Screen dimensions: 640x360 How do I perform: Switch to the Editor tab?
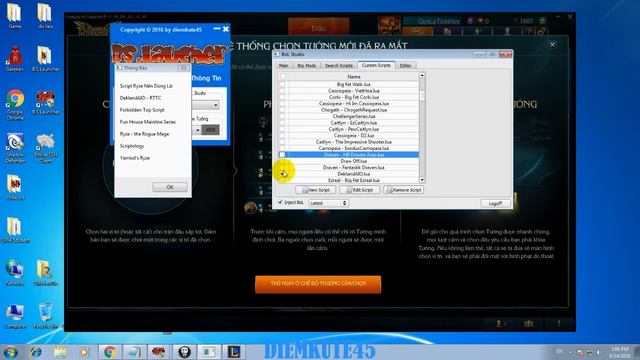tap(405, 66)
